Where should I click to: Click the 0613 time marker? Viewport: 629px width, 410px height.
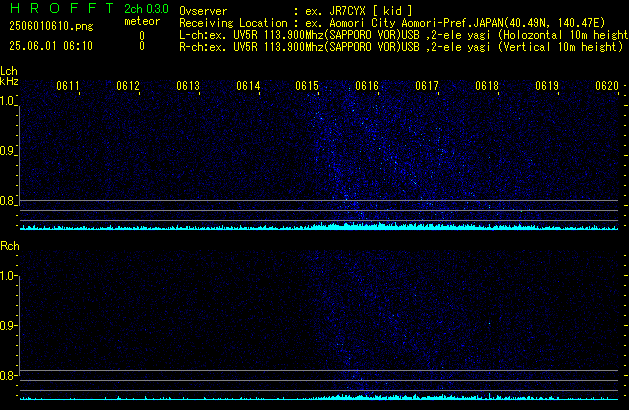188,86
